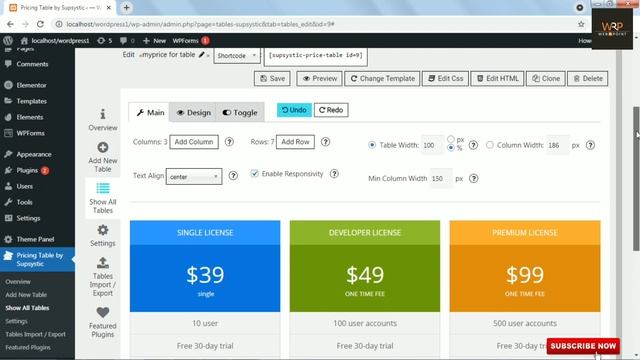
Task: Open the Overview info icon
Action: pos(103,114)
